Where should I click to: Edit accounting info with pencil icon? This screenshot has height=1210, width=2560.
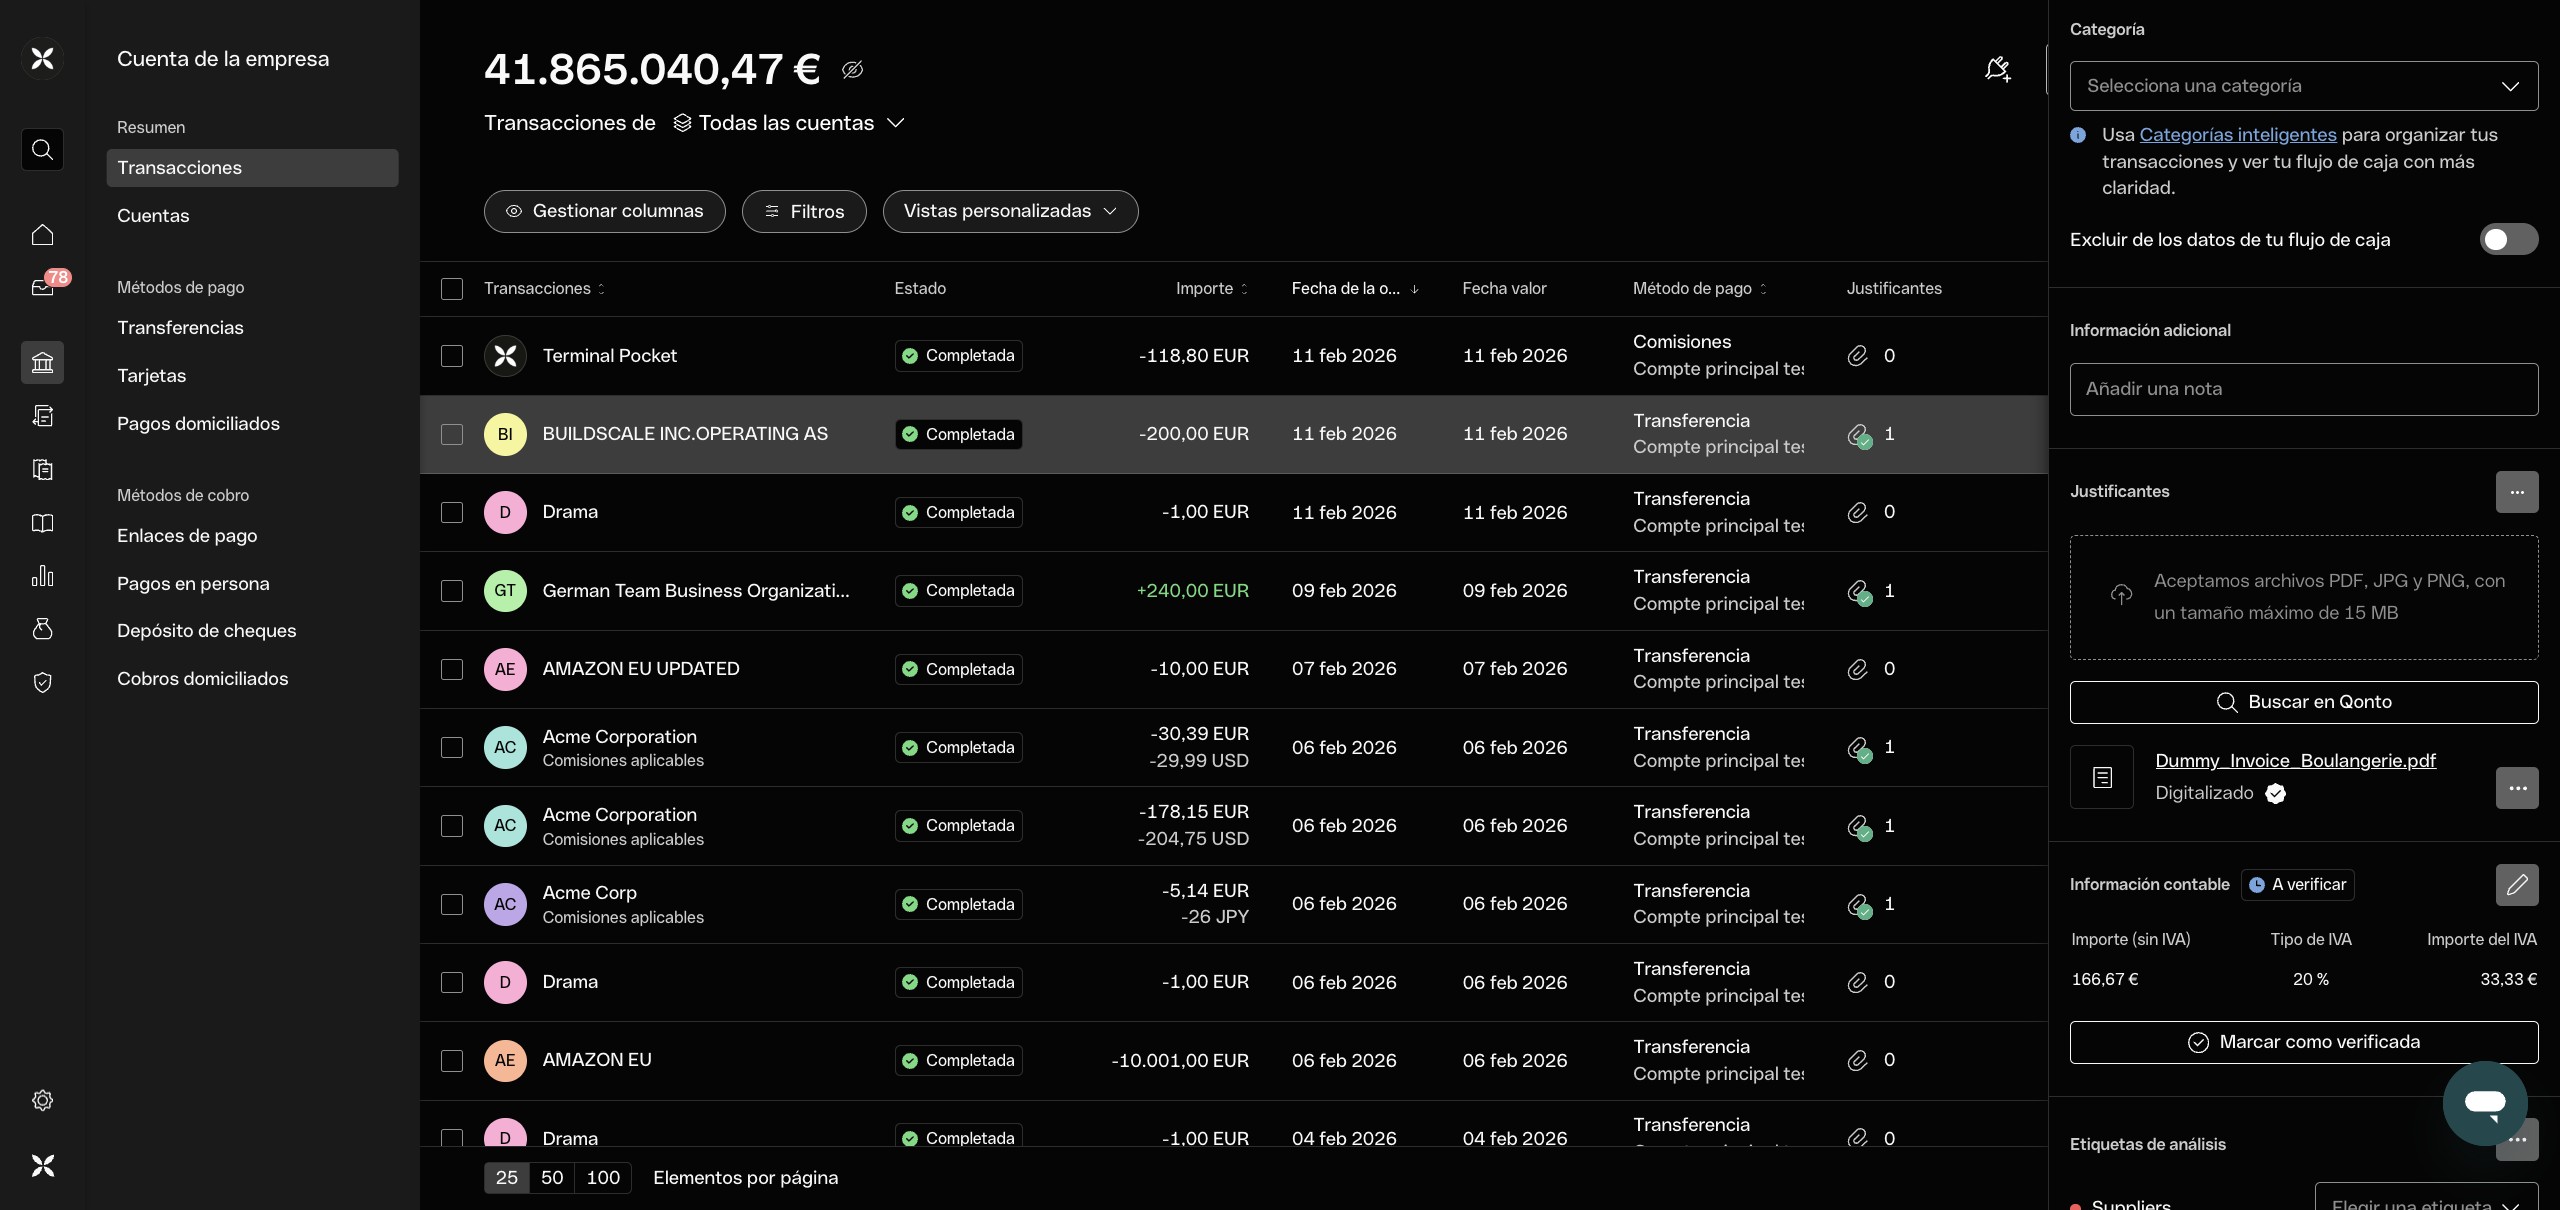pos(2516,885)
